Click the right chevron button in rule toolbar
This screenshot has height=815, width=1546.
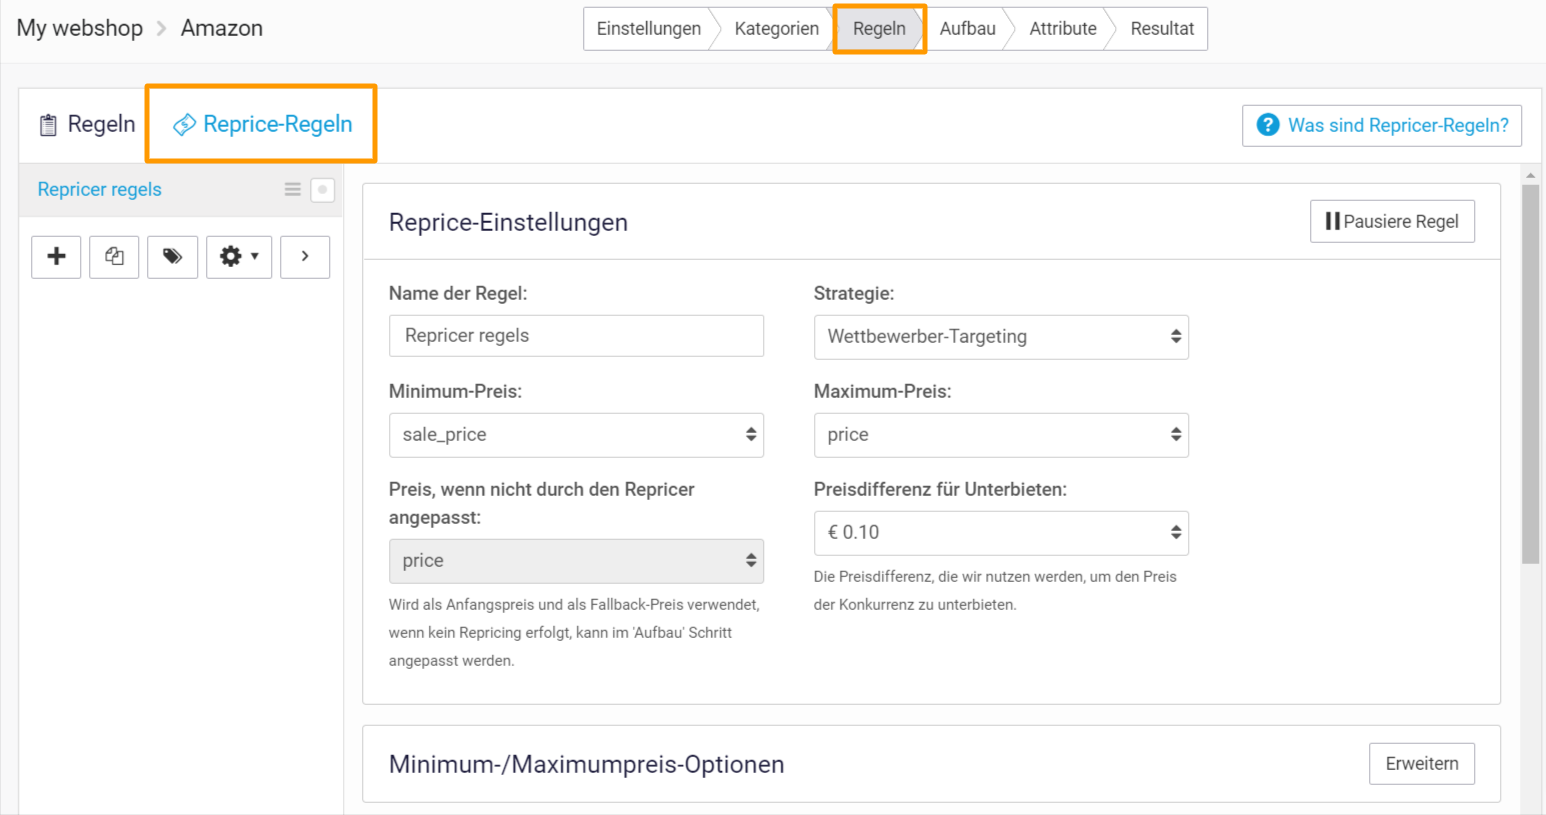(x=305, y=257)
